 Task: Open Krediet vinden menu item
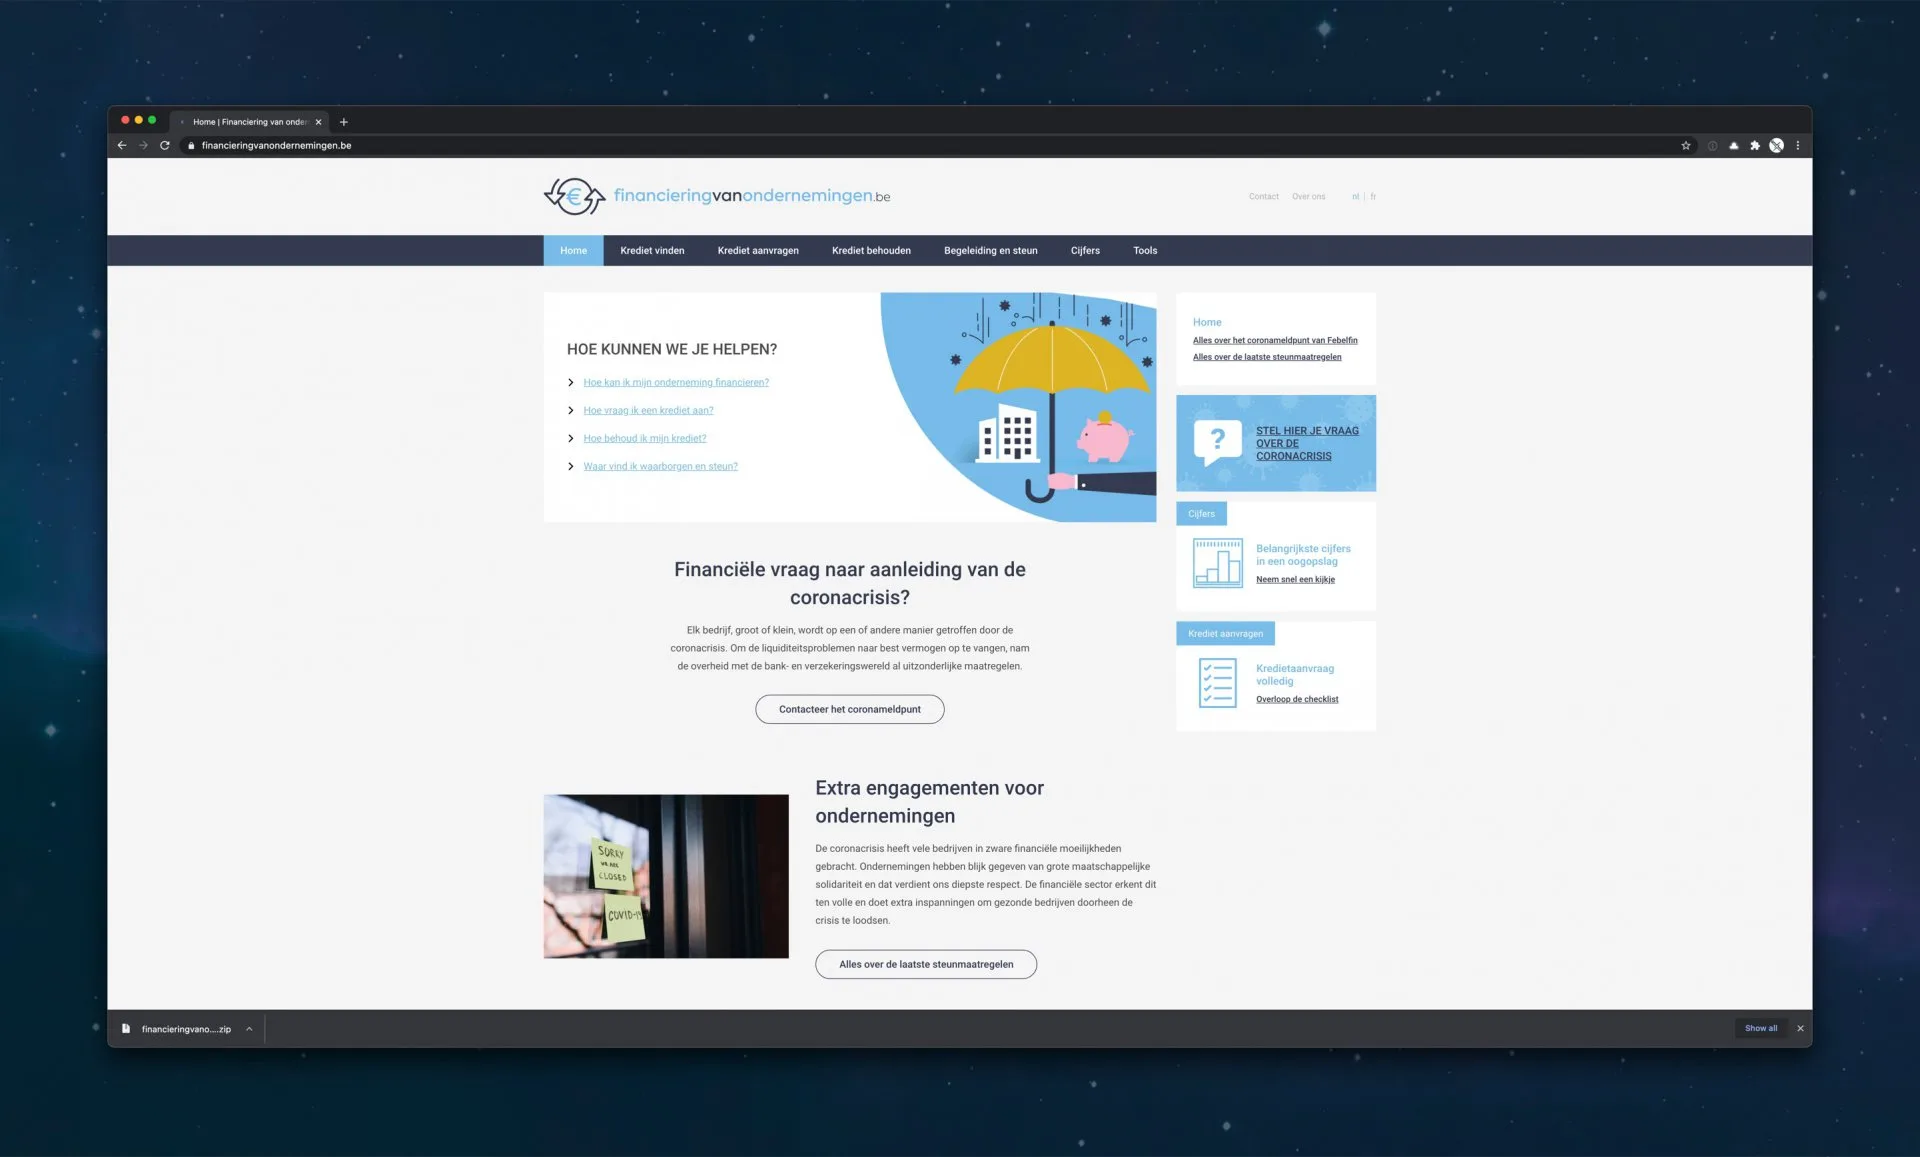[x=652, y=251]
